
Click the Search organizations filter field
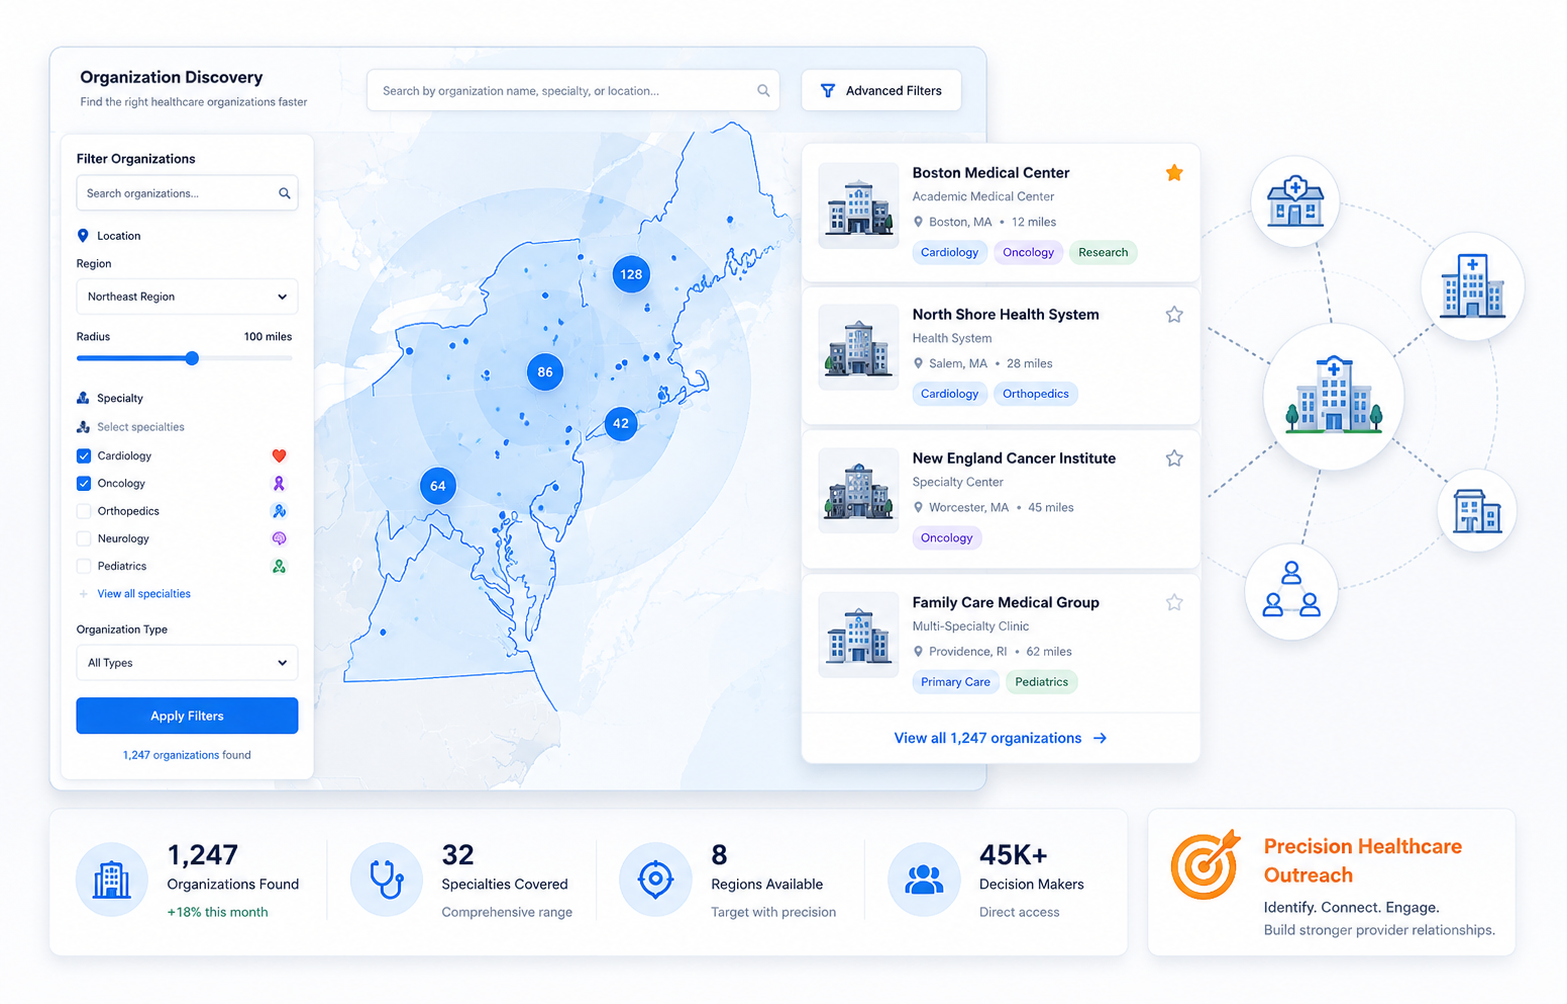(x=187, y=193)
